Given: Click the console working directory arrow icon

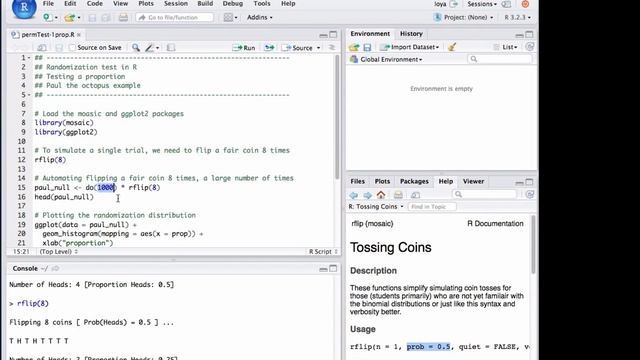Looking at the screenshot, I should (x=55, y=269).
